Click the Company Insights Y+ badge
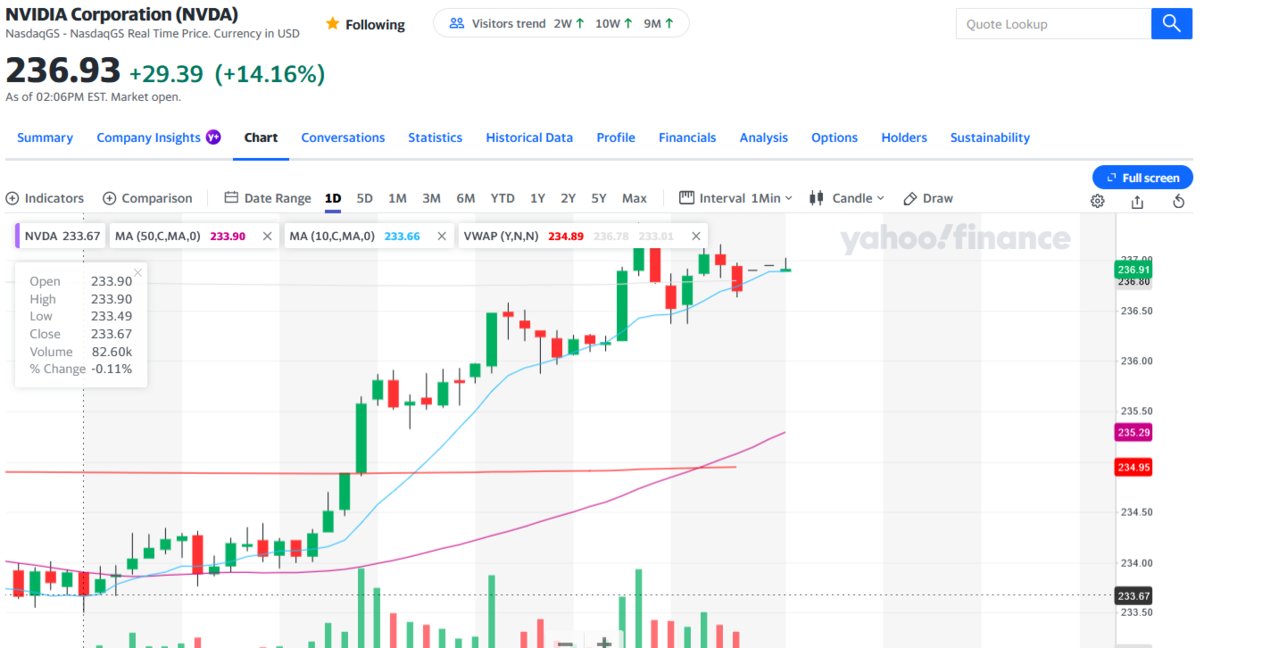The height and width of the screenshot is (648, 1279). point(213,137)
